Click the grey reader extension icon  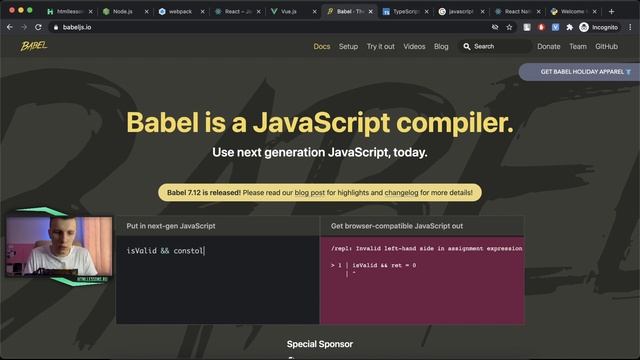click(527, 27)
